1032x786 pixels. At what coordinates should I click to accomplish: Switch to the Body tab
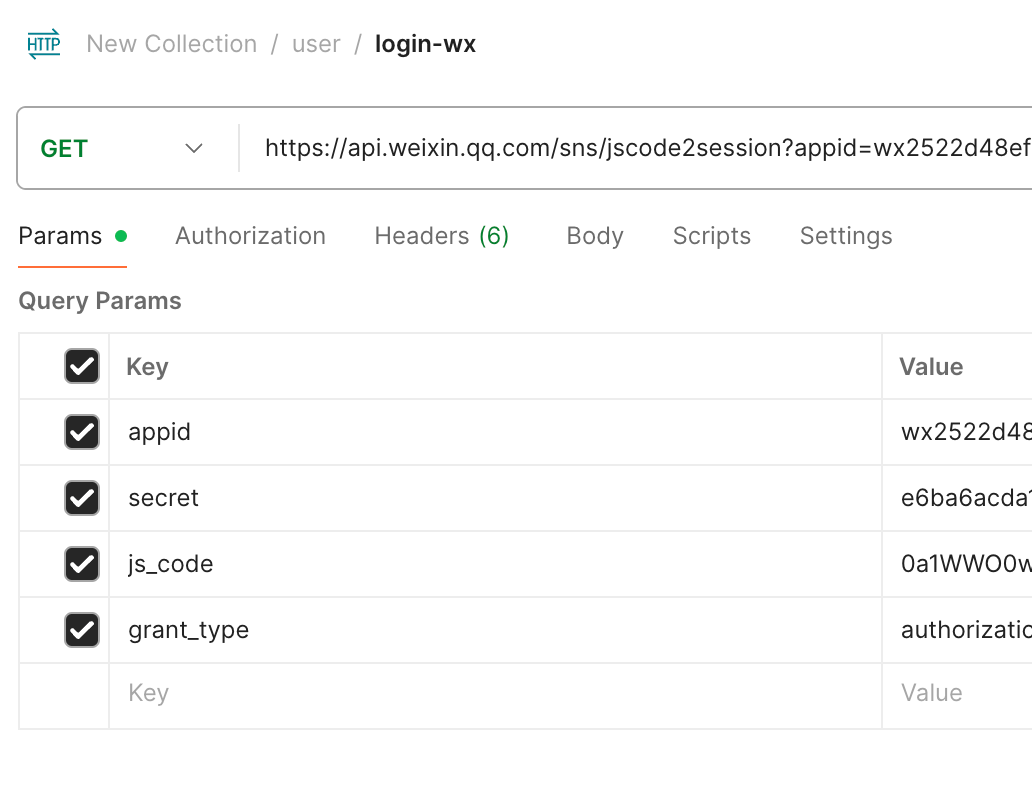(594, 236)
